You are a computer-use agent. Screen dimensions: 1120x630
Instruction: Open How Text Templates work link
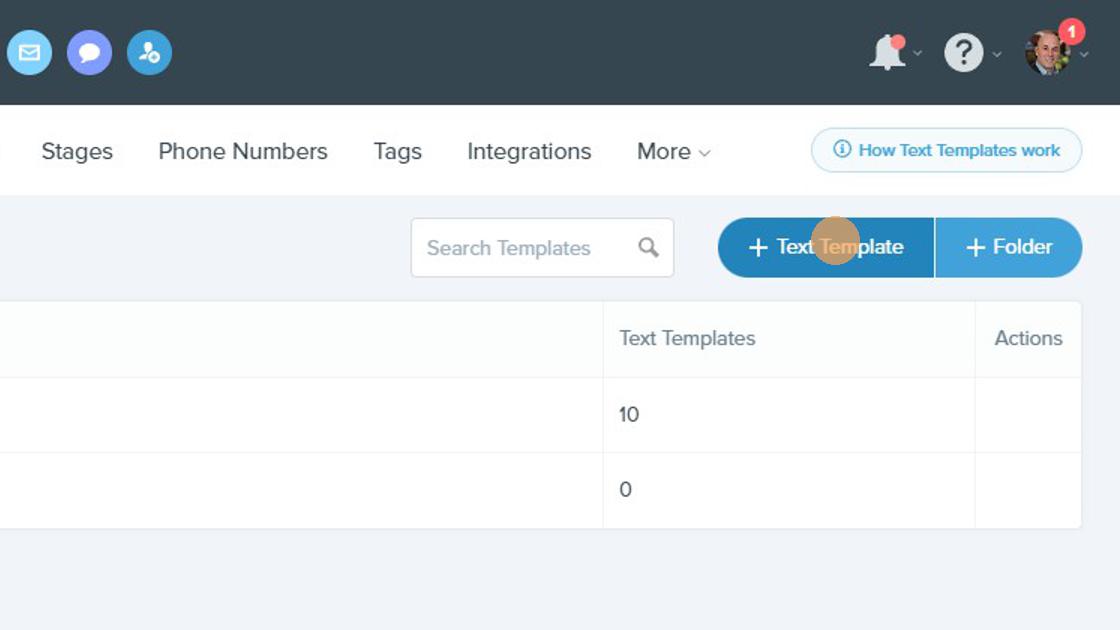click(946, 150)
